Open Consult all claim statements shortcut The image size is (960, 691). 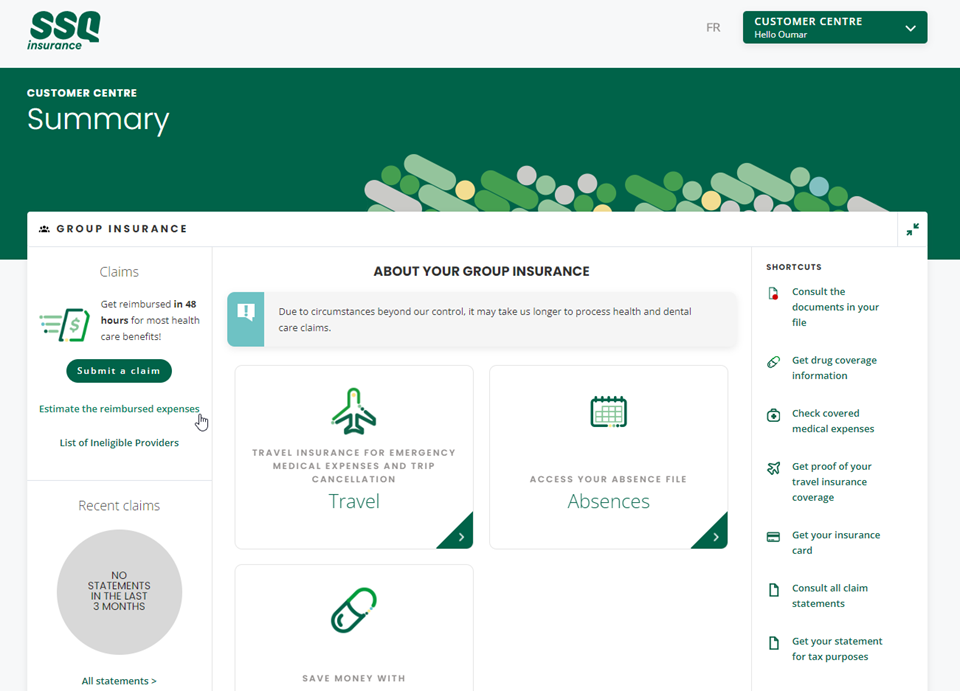pos(830,596)
